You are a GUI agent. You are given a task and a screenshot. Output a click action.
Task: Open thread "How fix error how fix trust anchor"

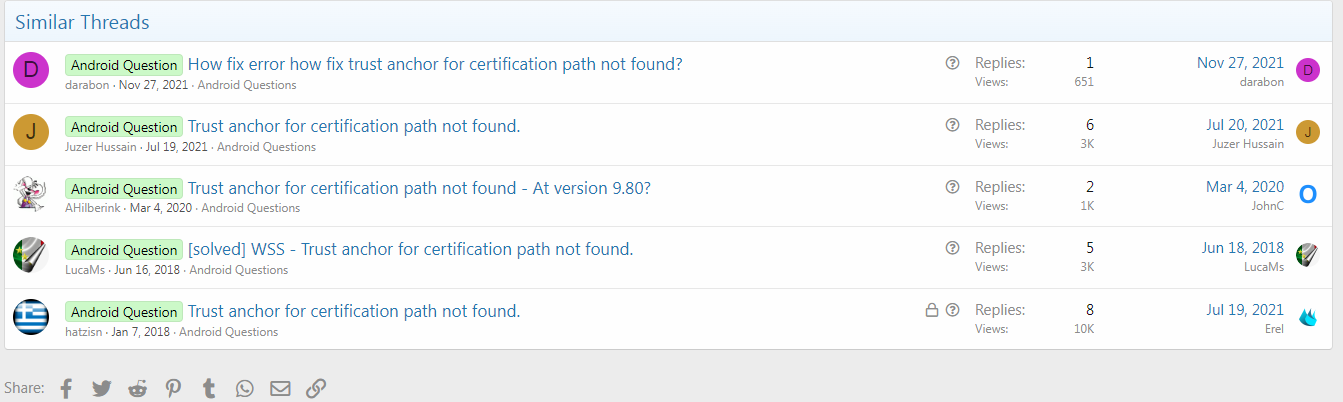click(435, 64)
